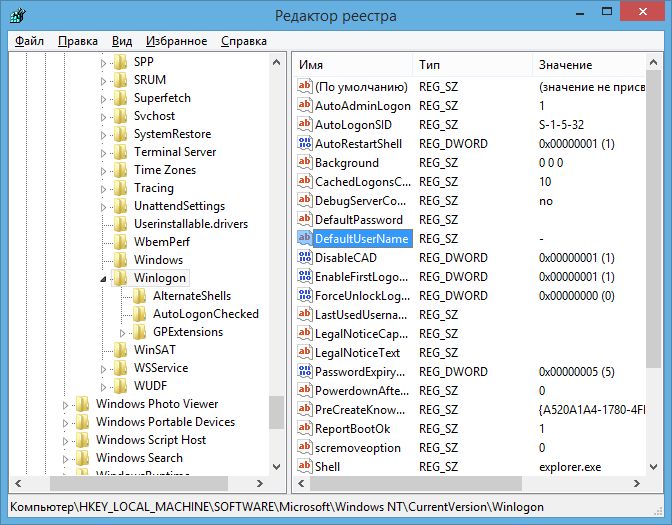Click the string icon of the (По умолчанию) value

point(305,86)
